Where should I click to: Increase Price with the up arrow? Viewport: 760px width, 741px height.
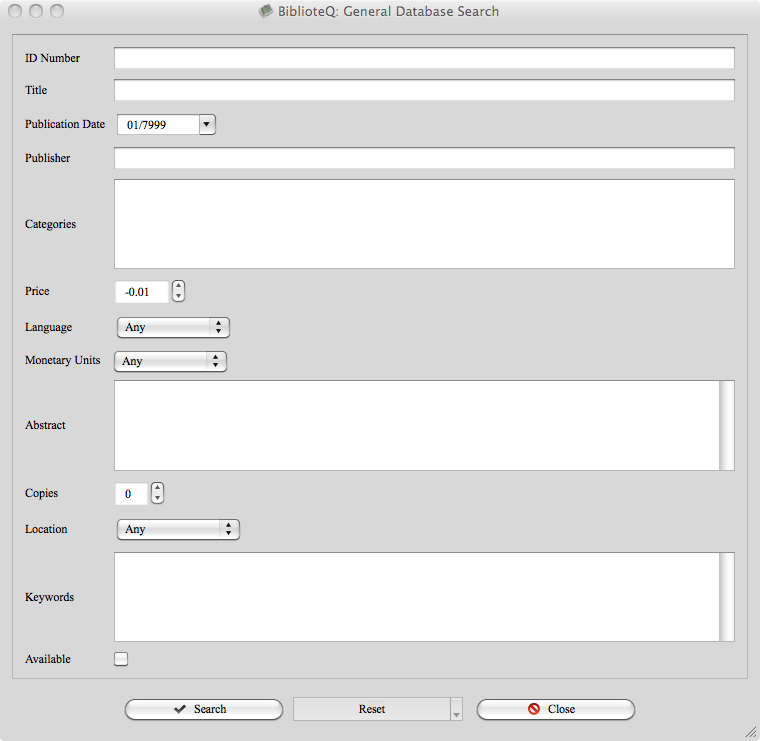(x=178, y=286)
